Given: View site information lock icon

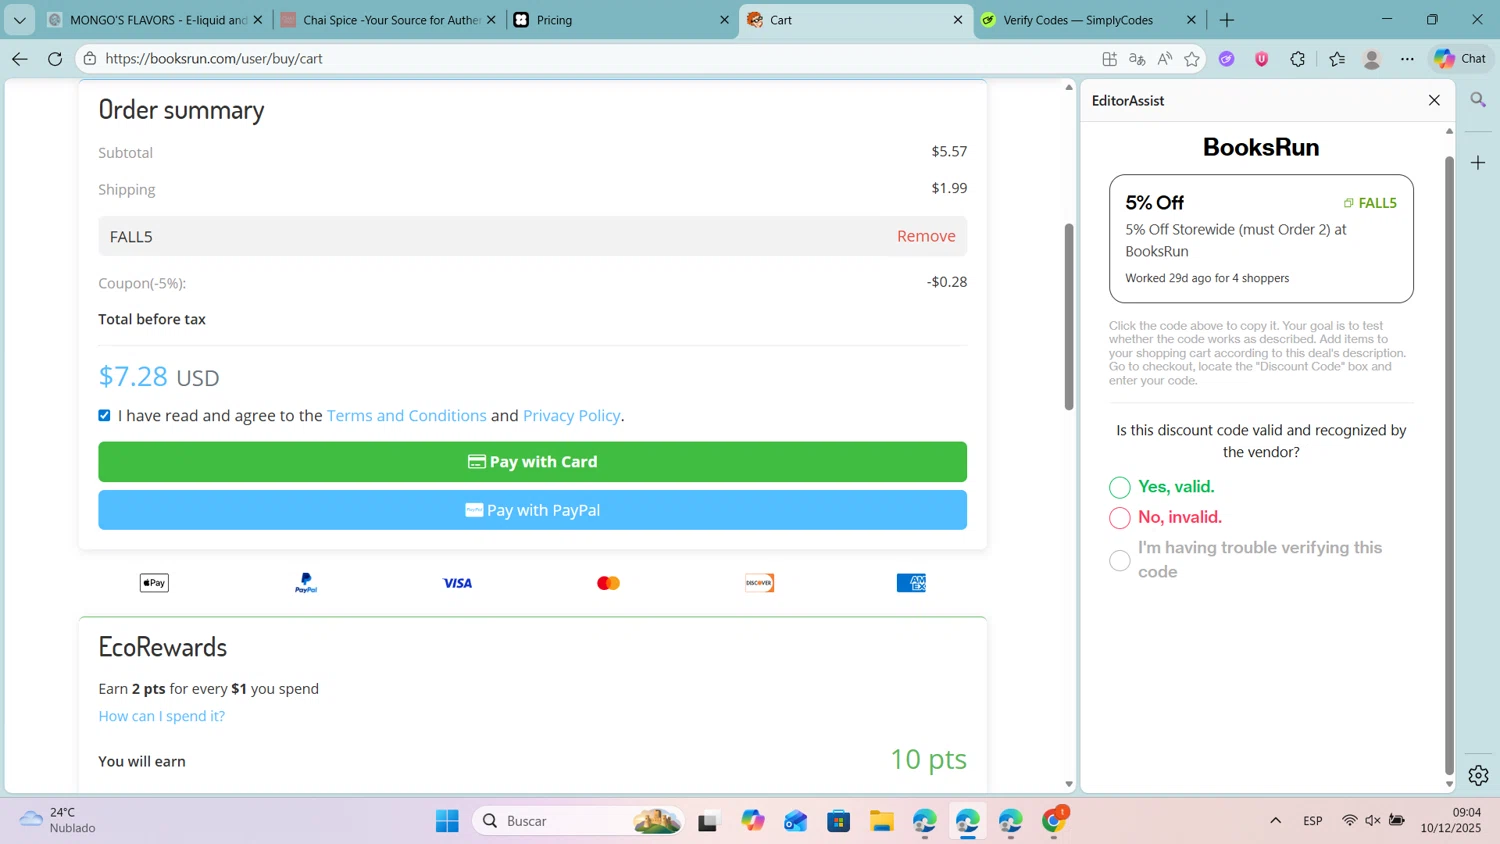Looking at the screenshot, I should pos(90,59).
